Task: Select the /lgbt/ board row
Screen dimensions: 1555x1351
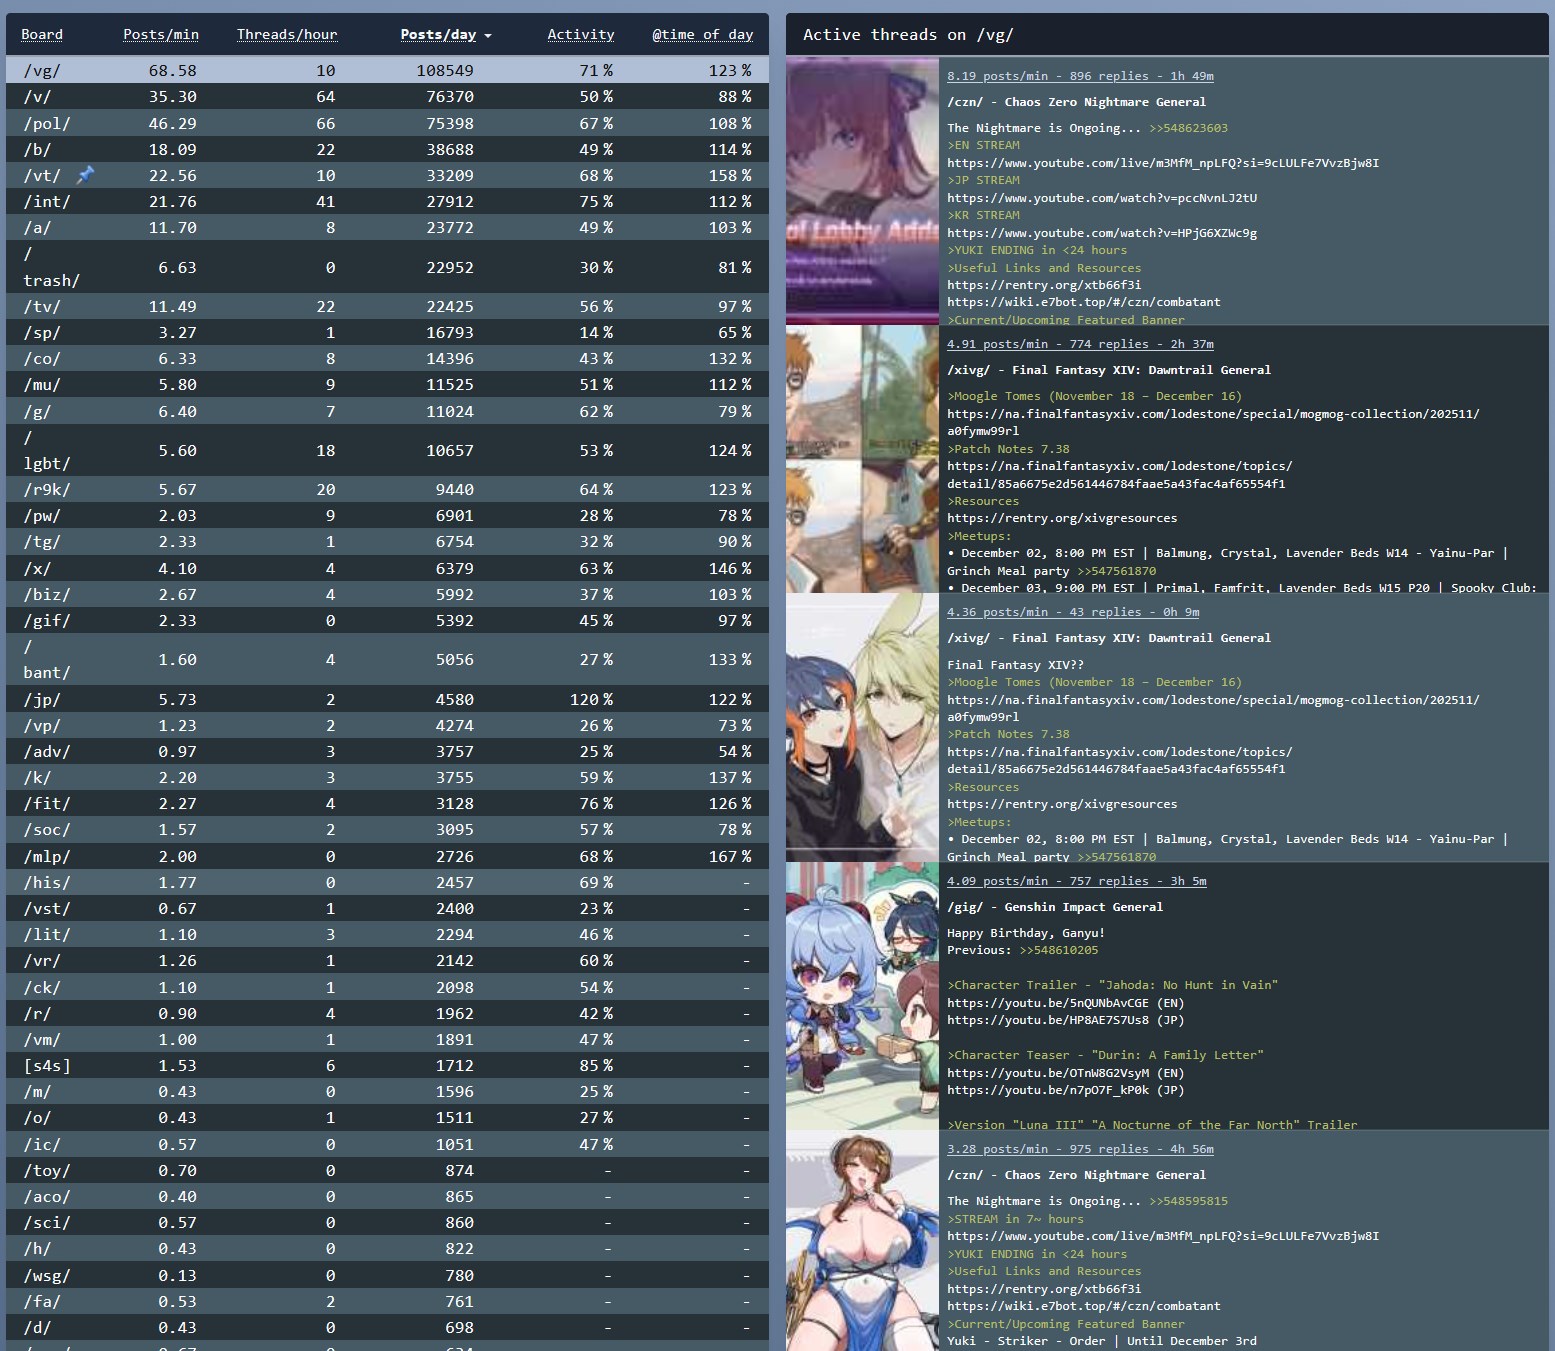Action: tap(387, 450)
